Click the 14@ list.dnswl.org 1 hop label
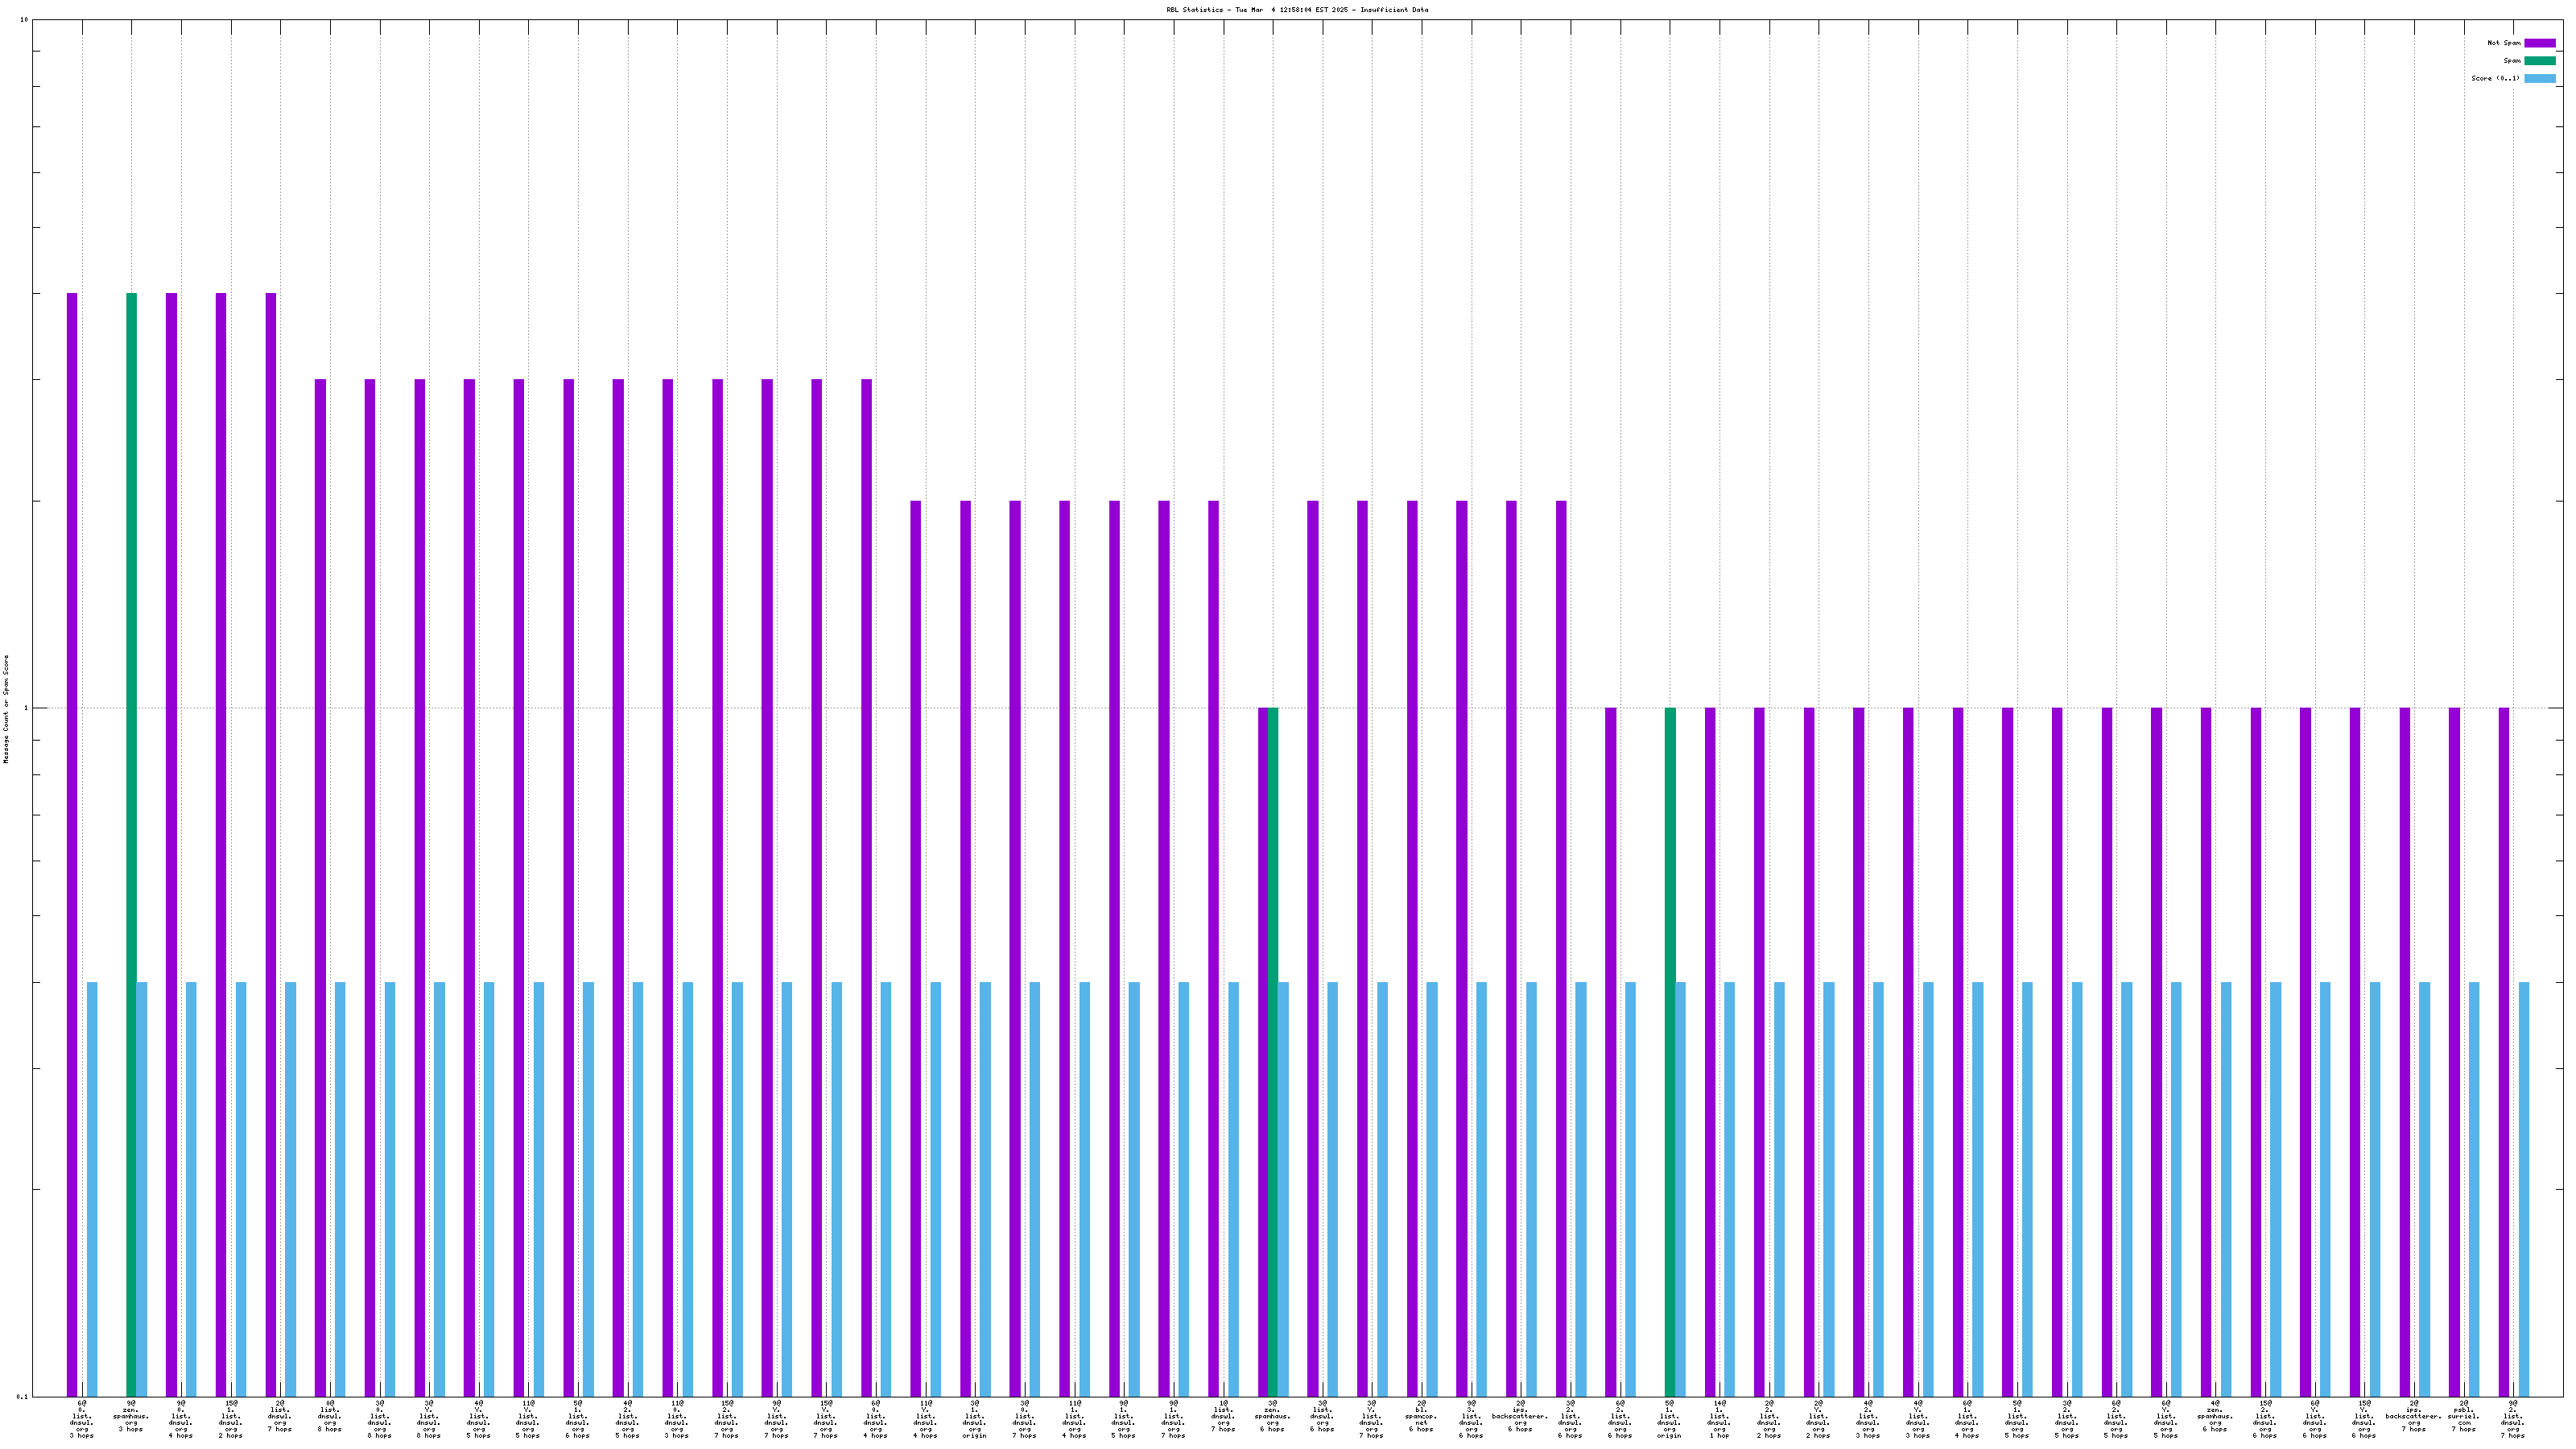The width and height of the screenshot is (2576, 1449). tap(1719, 1419)
